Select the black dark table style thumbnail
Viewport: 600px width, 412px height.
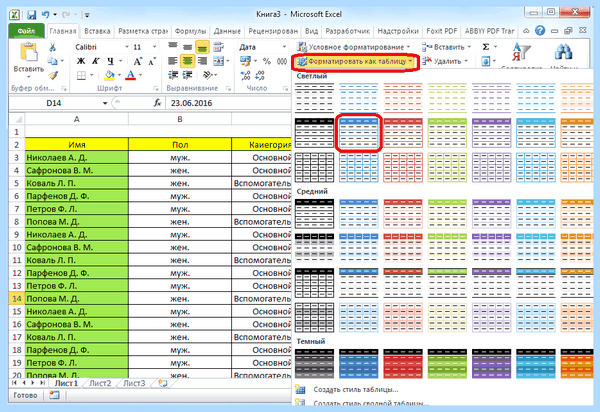pyautogui.click(x=314, y=363)
